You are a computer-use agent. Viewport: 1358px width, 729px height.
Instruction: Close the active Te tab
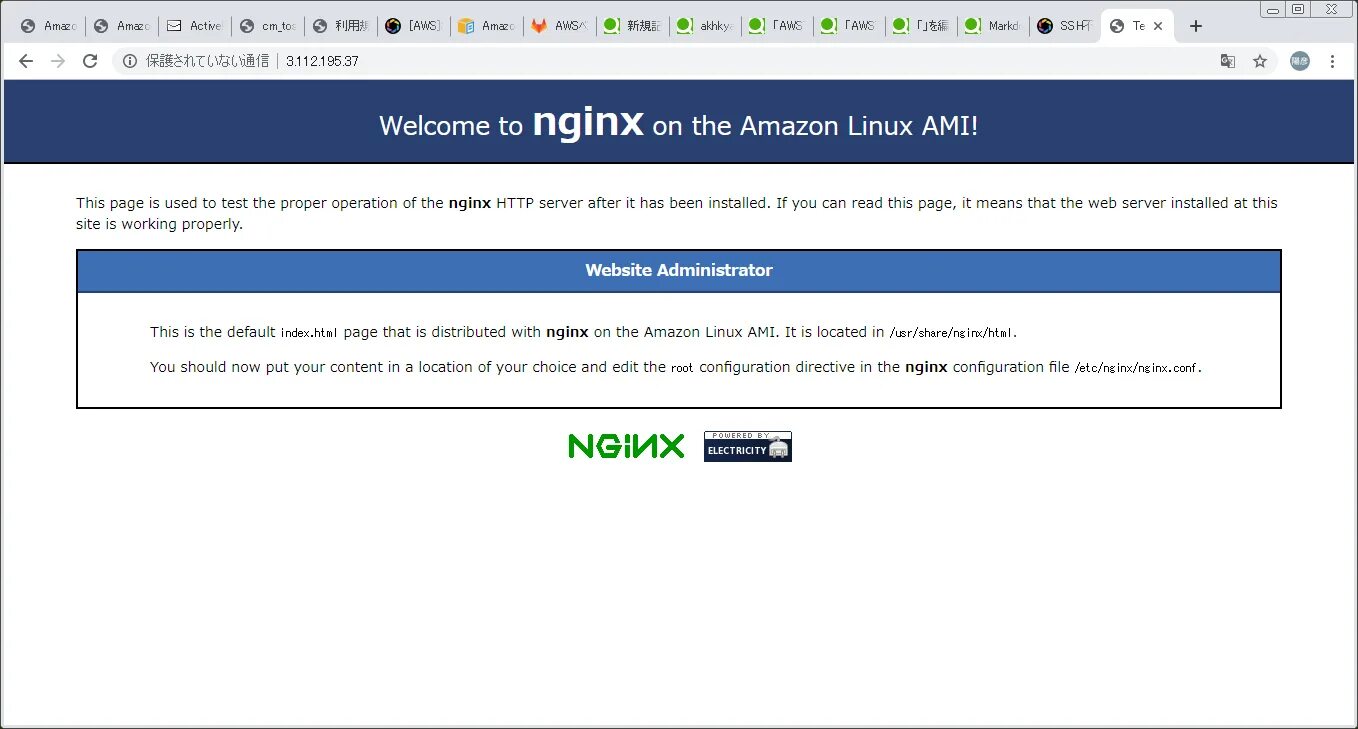(x=1158, y=26)
